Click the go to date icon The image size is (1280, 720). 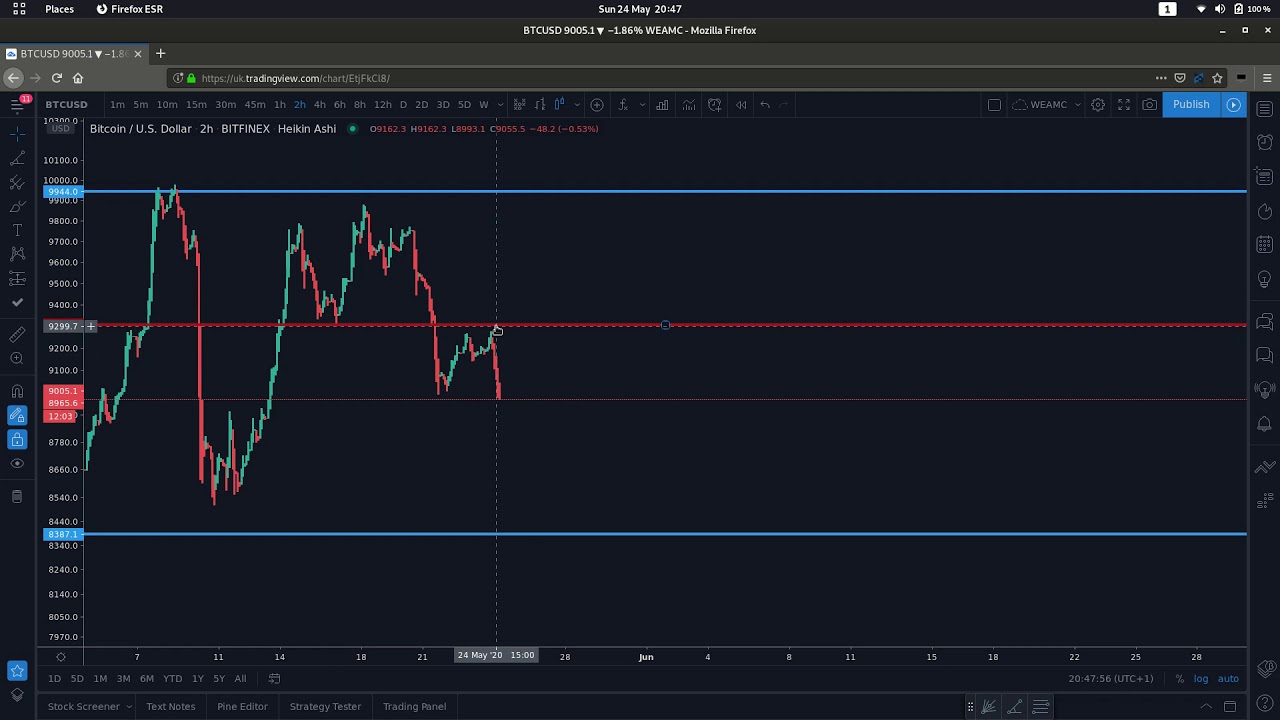(274, 678)
